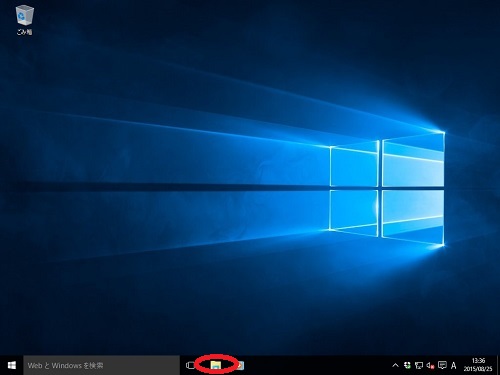The width and height of the screenshot is (500, 375).
Task: Click the Windows logo on the wallpaper
Action: (x=387, y=189)
